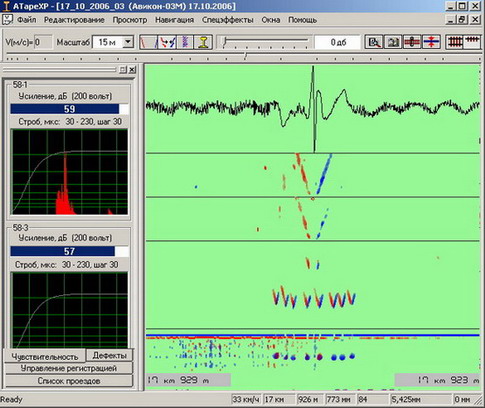Click the magnifier search toolbar icon
Viewport: 485px width, 408px height.
click(374, 42)
